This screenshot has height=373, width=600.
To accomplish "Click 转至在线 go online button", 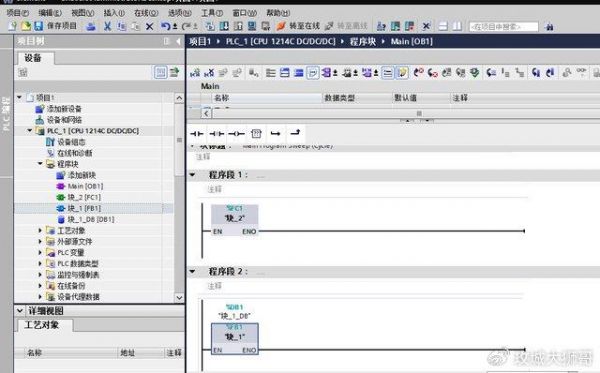I will coord(298,26).
